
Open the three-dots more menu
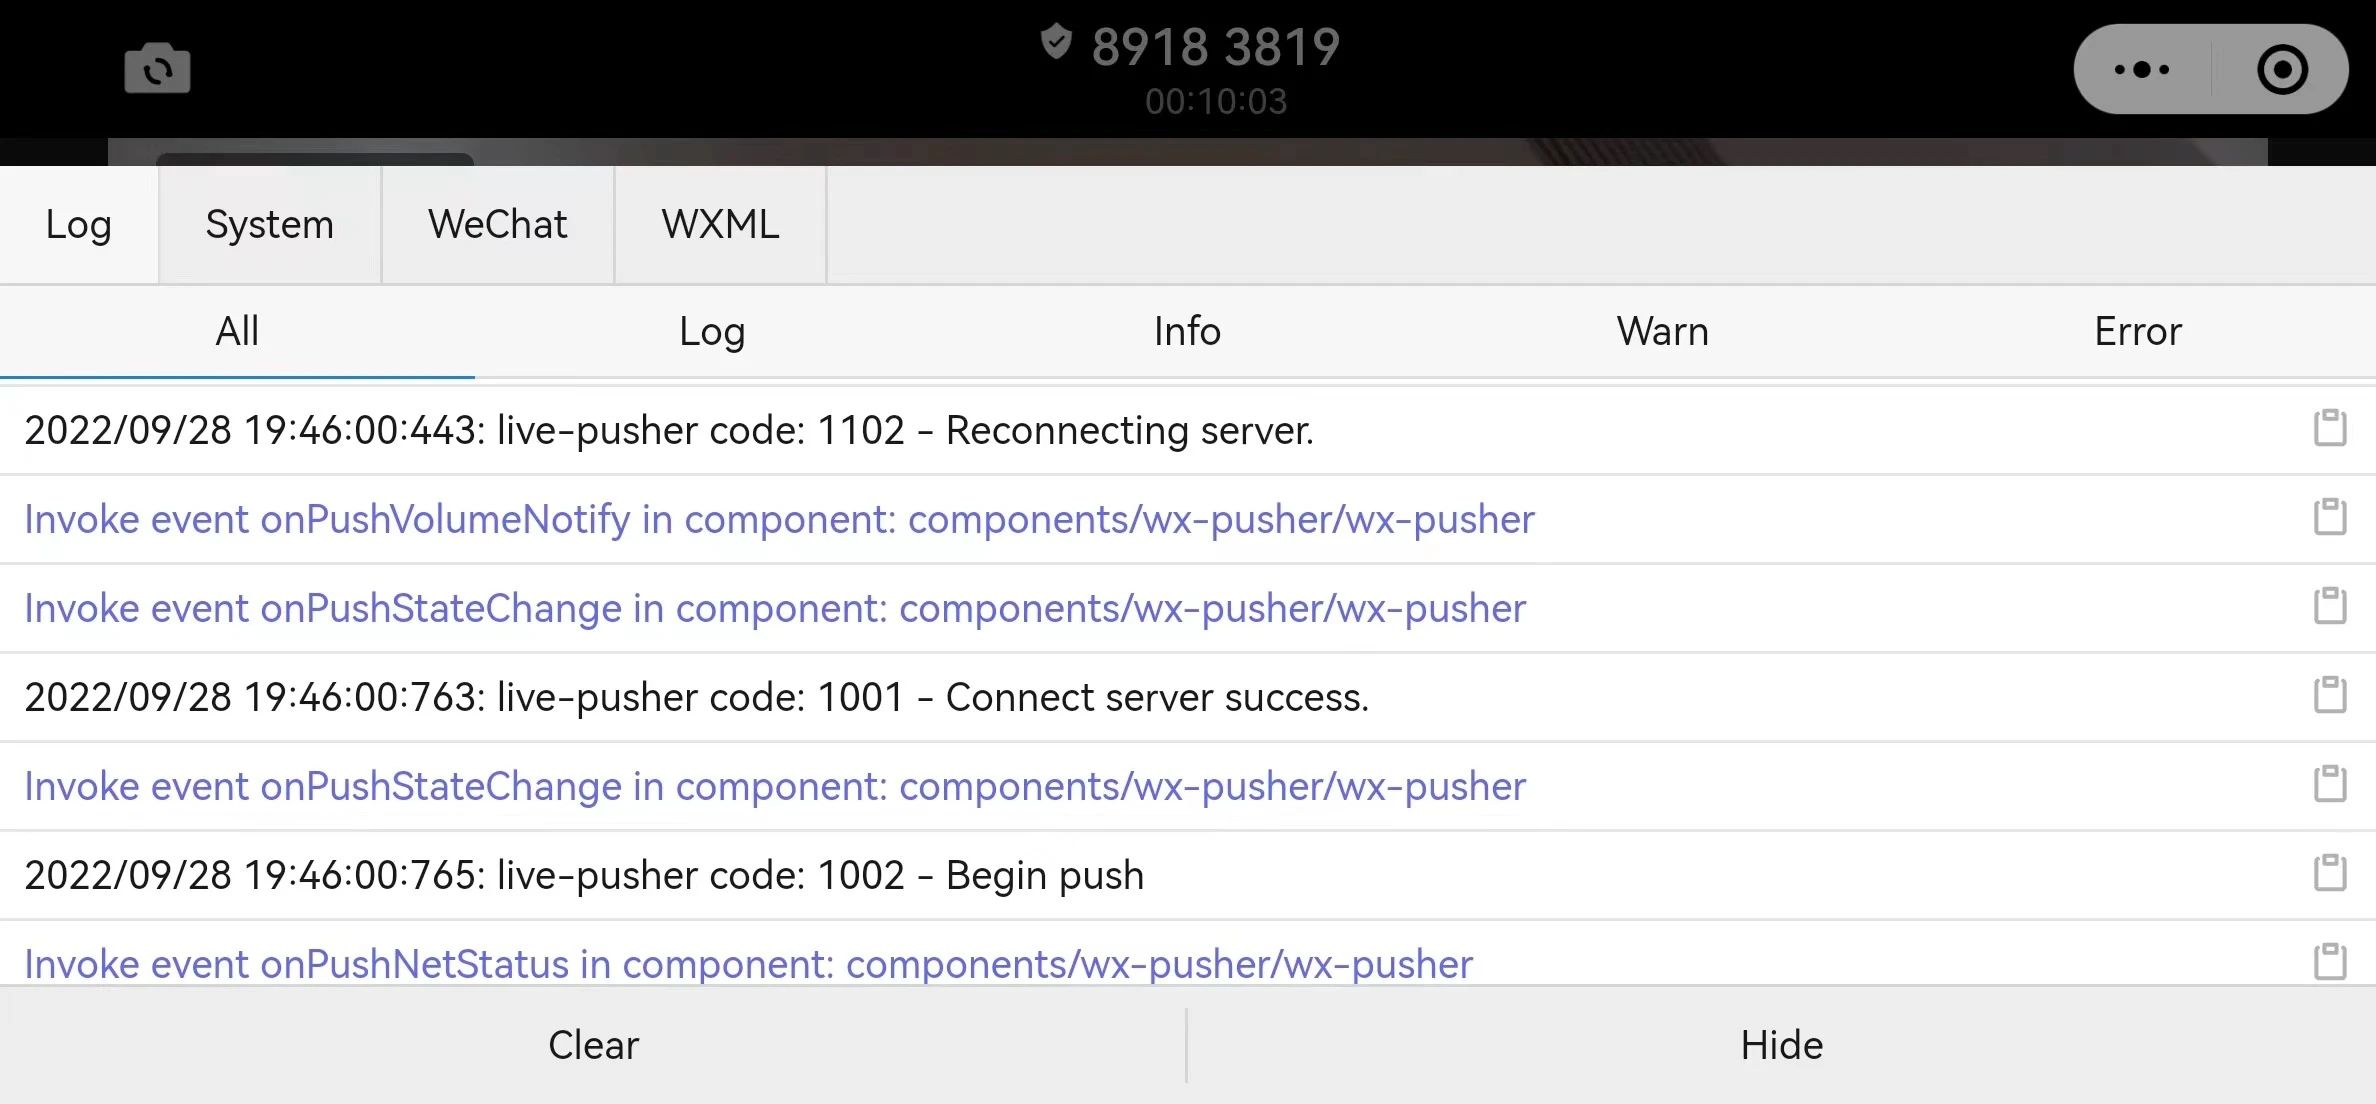pyautogui.click(x=2141, y=69)
